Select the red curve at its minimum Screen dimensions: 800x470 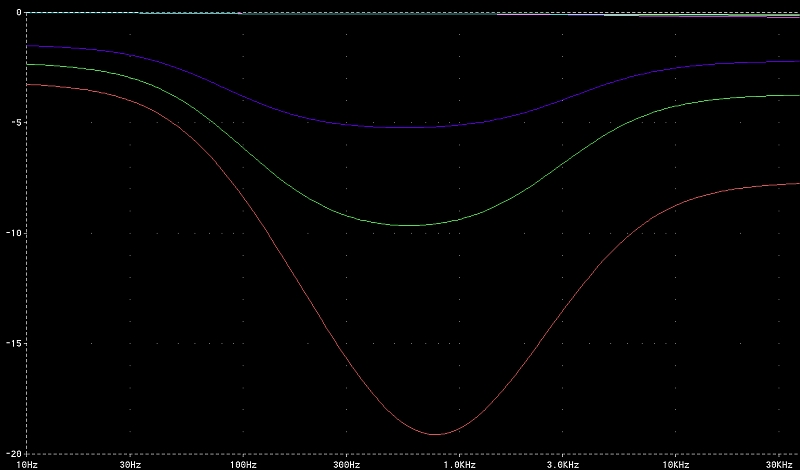[x=434, y=434]
